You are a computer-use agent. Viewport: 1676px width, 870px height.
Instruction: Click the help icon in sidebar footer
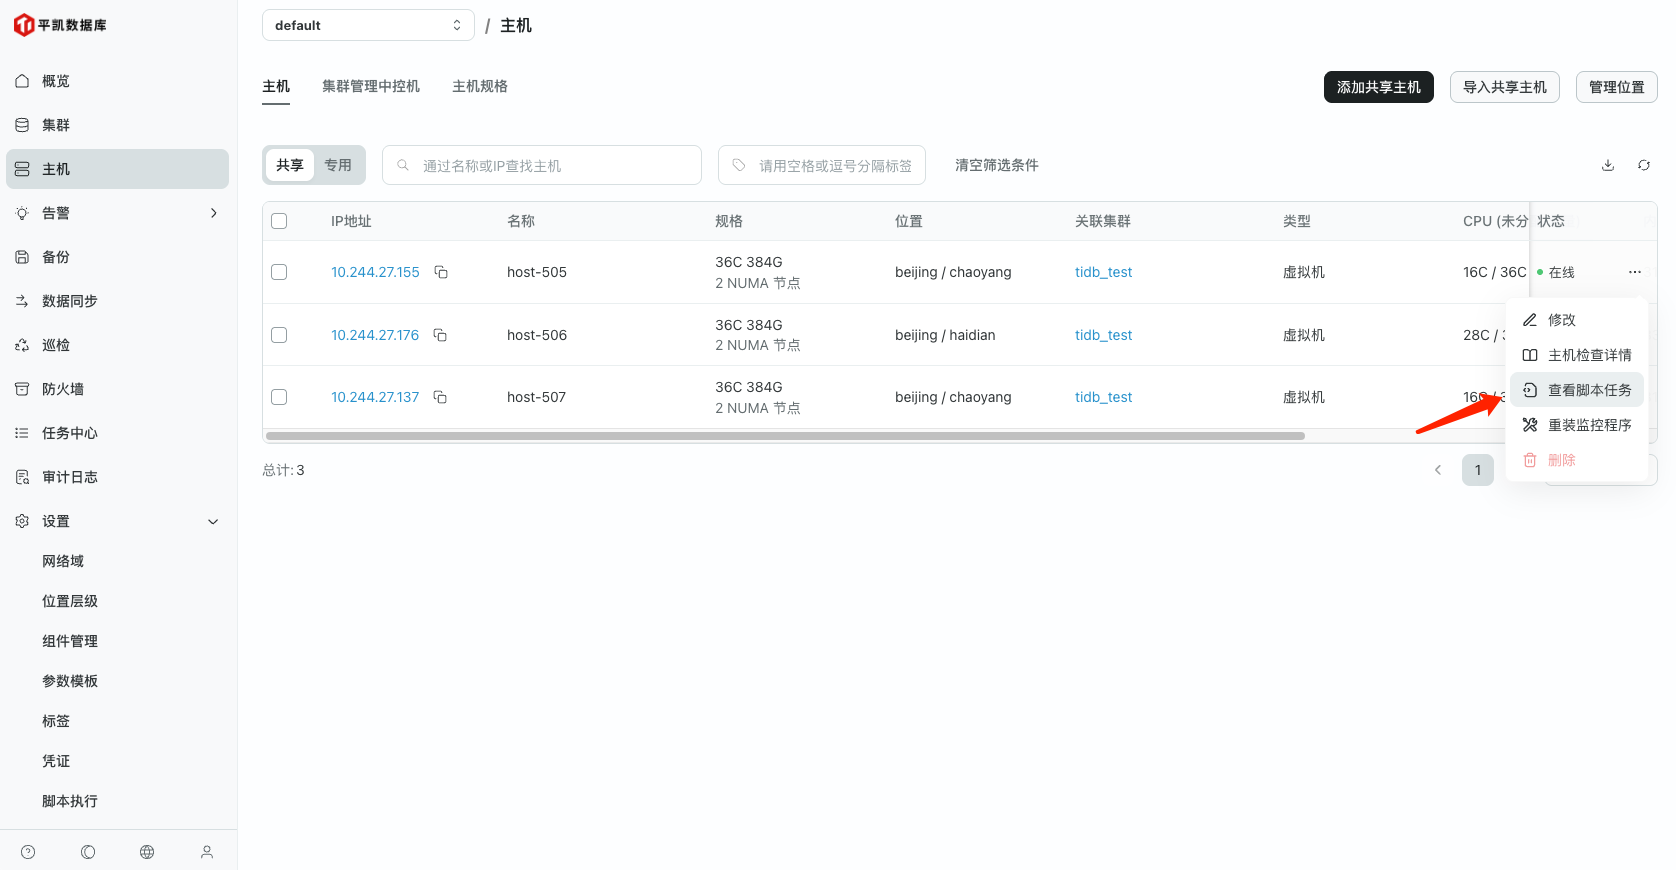(28, 852)
